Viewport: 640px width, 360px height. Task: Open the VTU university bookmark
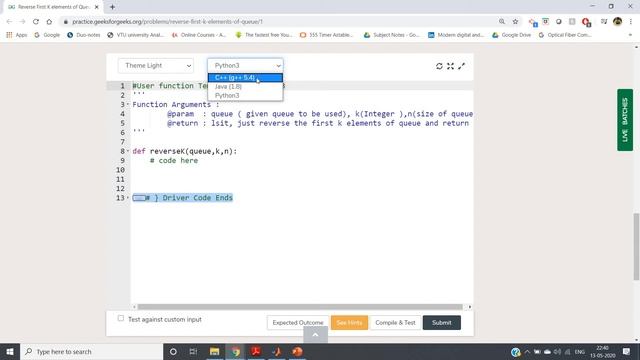(x=136, y=35)
